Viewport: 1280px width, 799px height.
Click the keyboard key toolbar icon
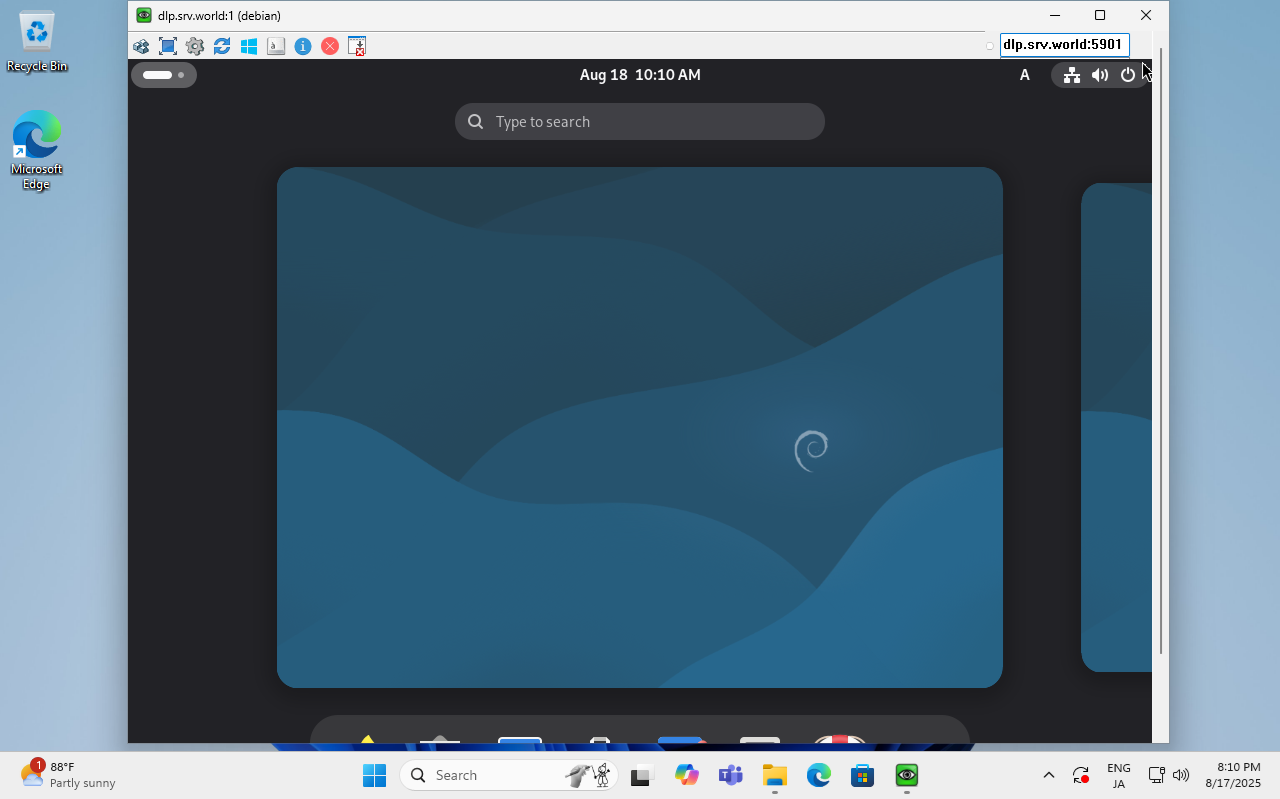[x=276, y=46]
